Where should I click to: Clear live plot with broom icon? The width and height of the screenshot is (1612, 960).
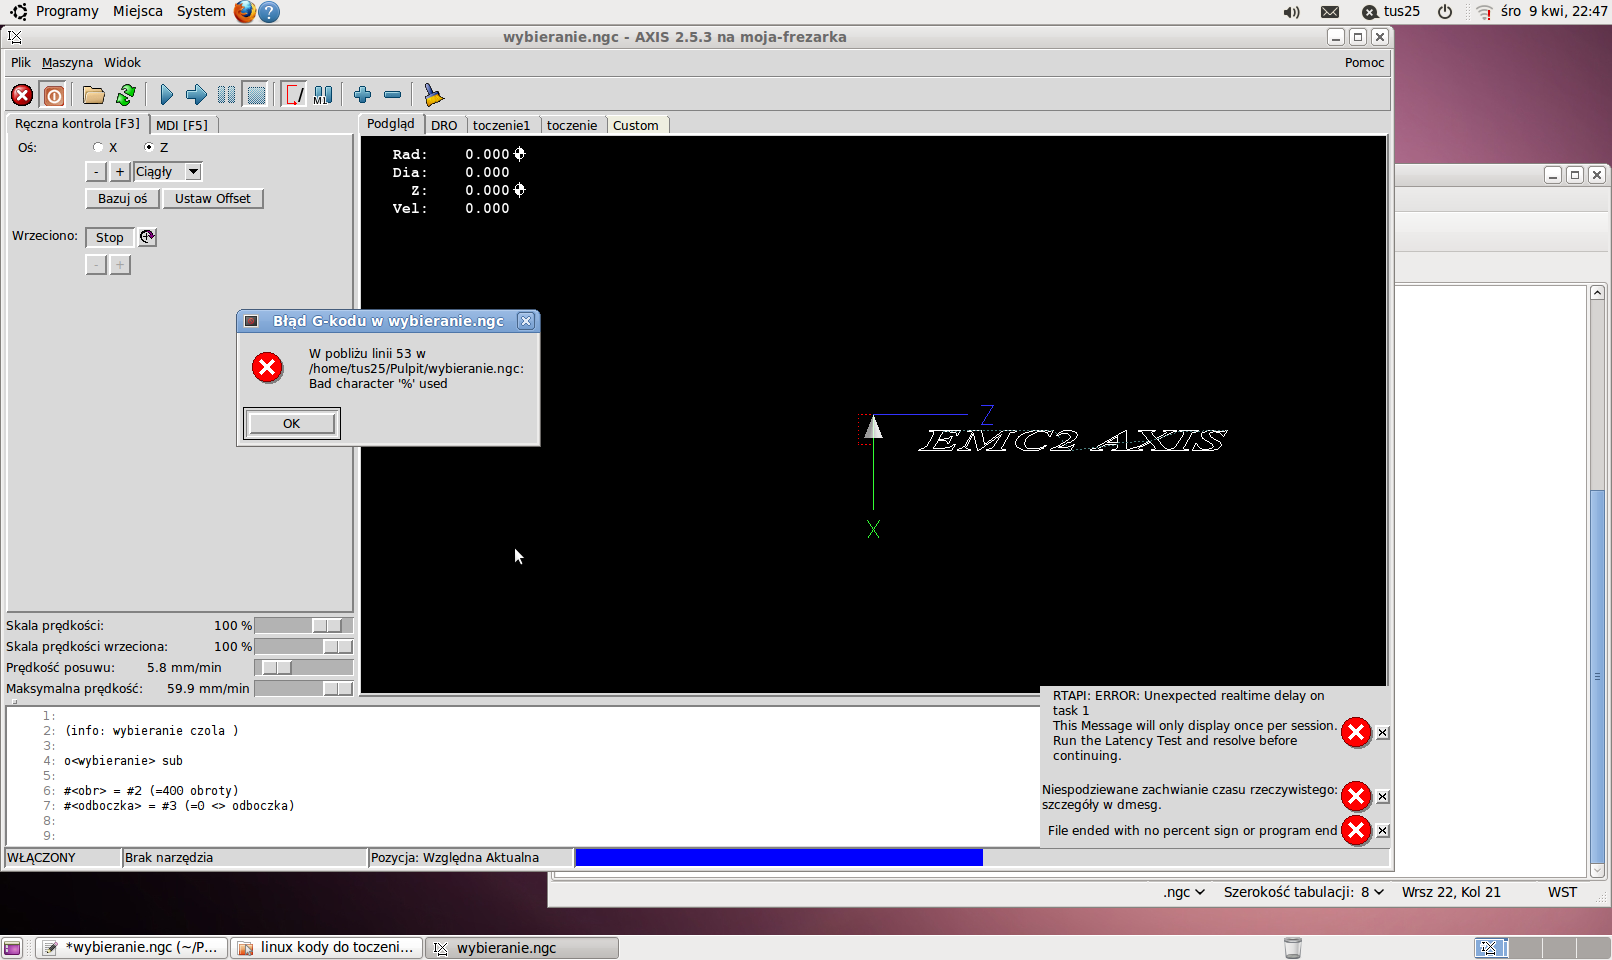[x=433, y=95]
